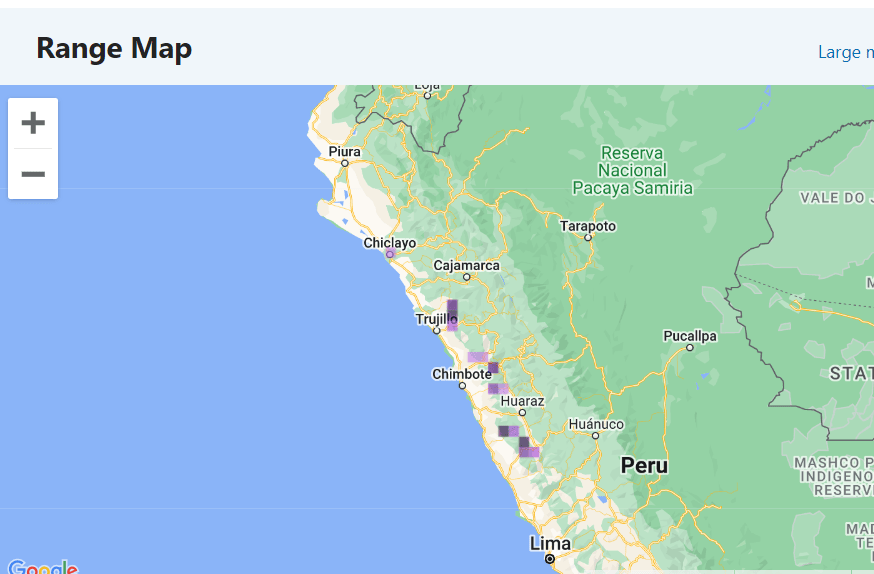This screenshot has height=574, width=874.
Task: Click the Peru country label
Action: click(644, 465)
